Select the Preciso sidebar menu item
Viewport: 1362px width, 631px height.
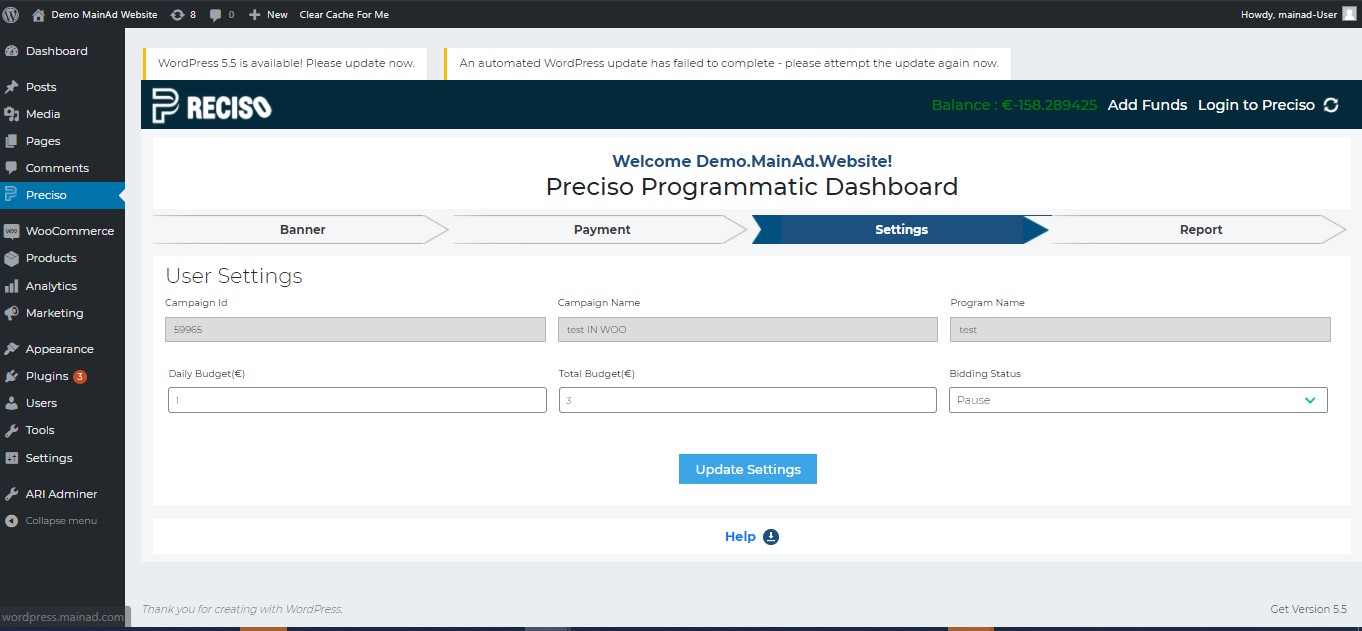coord(62,195)
